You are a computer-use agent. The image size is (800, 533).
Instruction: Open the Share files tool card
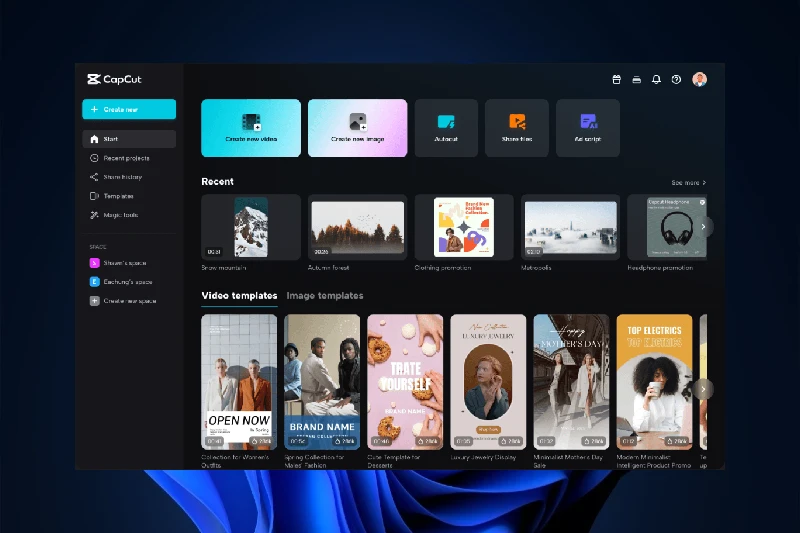[x=517, y=128]
